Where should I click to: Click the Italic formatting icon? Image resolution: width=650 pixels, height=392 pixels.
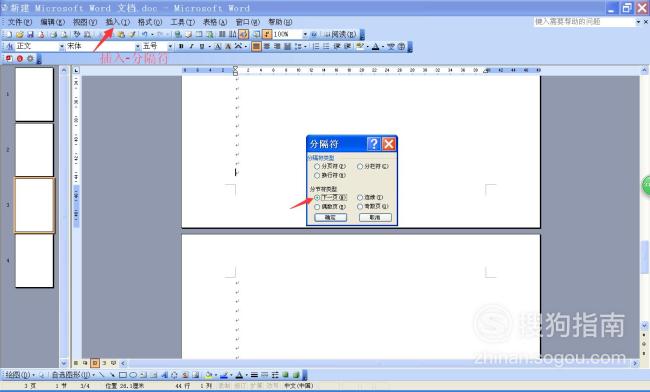click(191, 46)
